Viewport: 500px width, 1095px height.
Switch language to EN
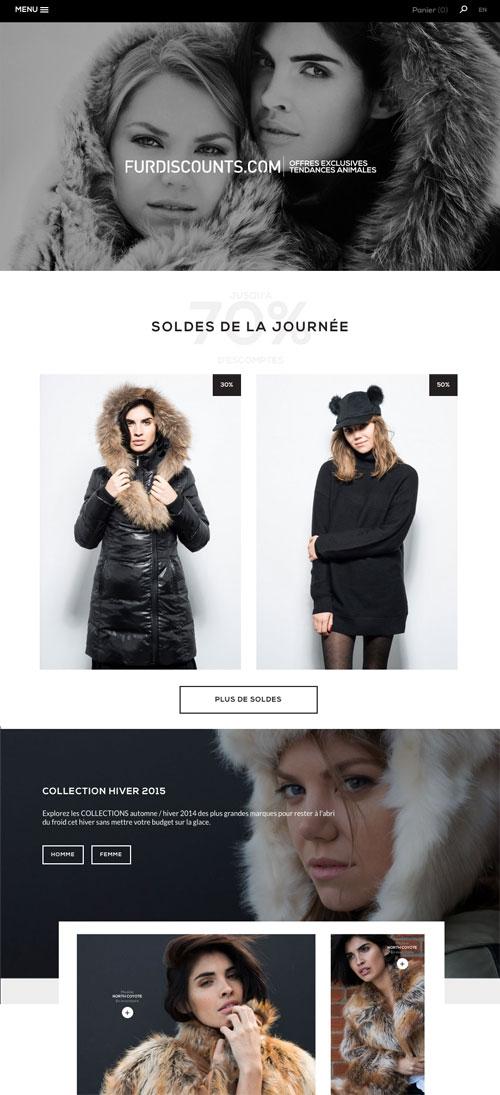pyautogui.click(x=483, y=10)
